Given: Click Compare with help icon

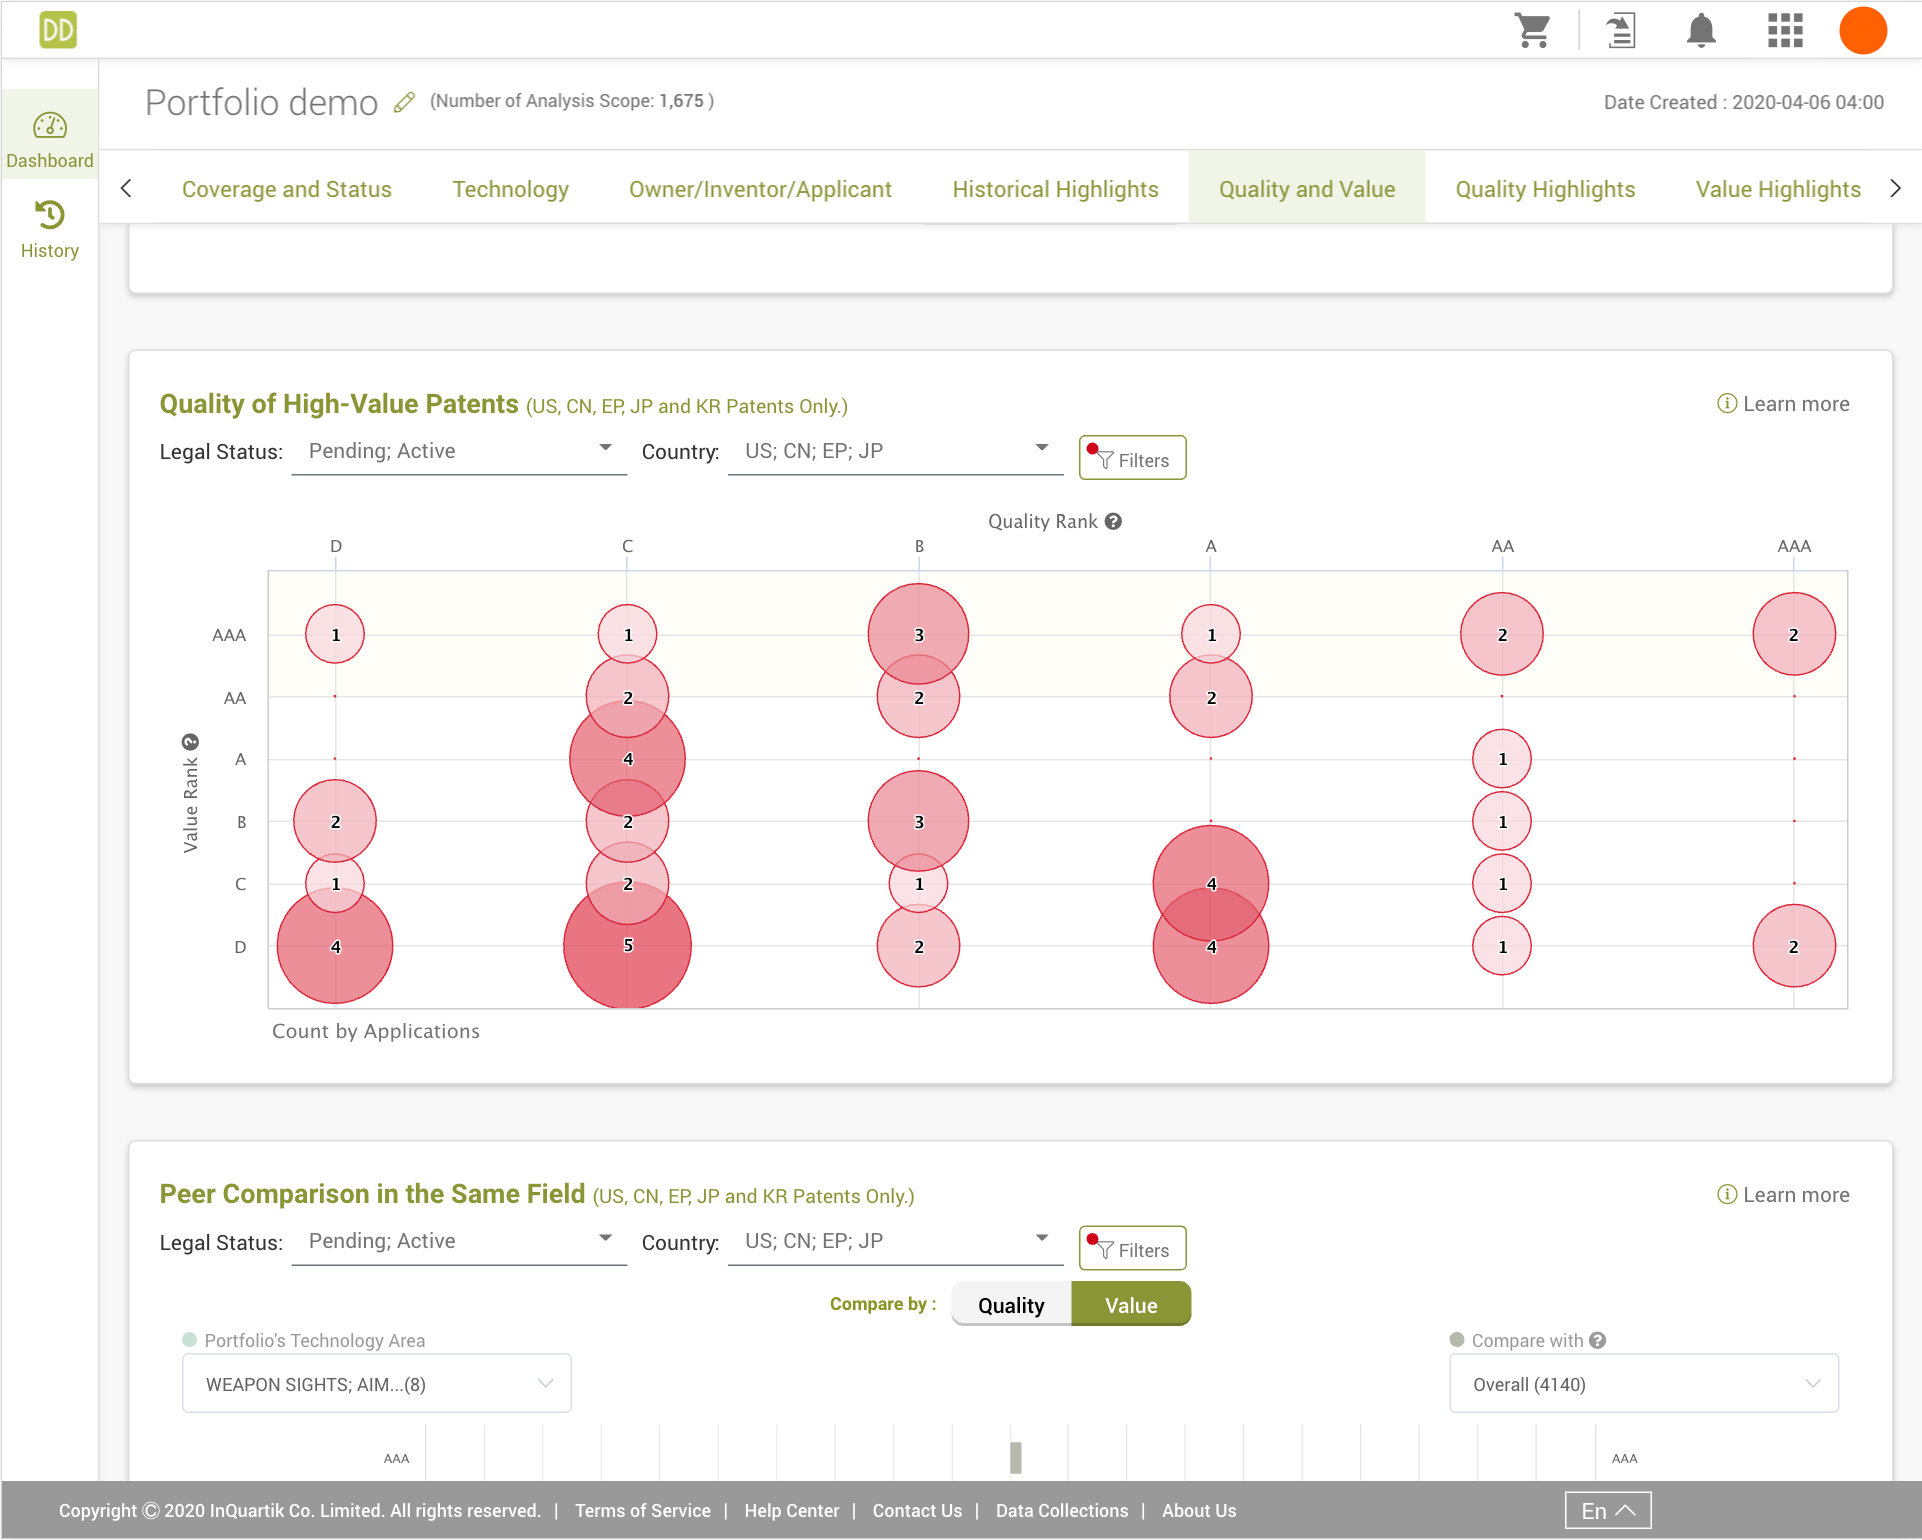Looking at the screenshot, I should click(1598, 1340).
